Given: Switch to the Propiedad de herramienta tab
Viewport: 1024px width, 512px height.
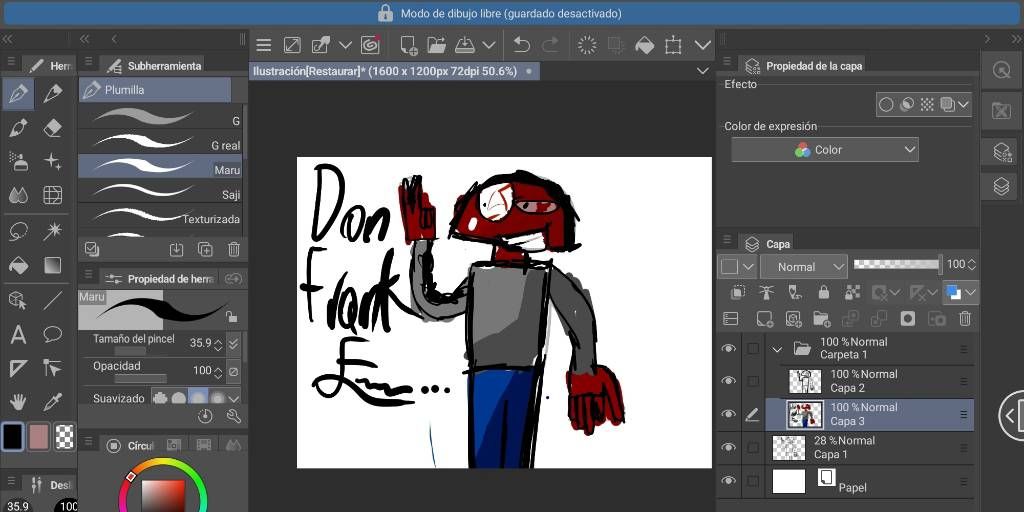Looking at the screenshot, I should tap(160, 279).
